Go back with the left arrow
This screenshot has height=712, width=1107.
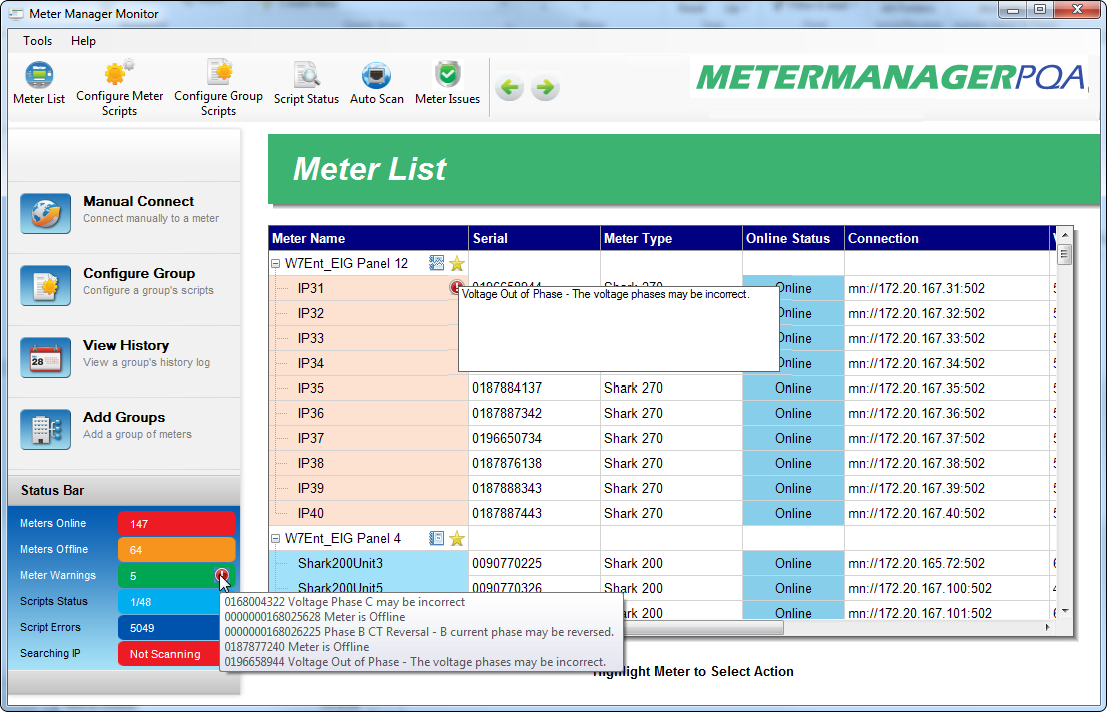(x=510, y=88)
